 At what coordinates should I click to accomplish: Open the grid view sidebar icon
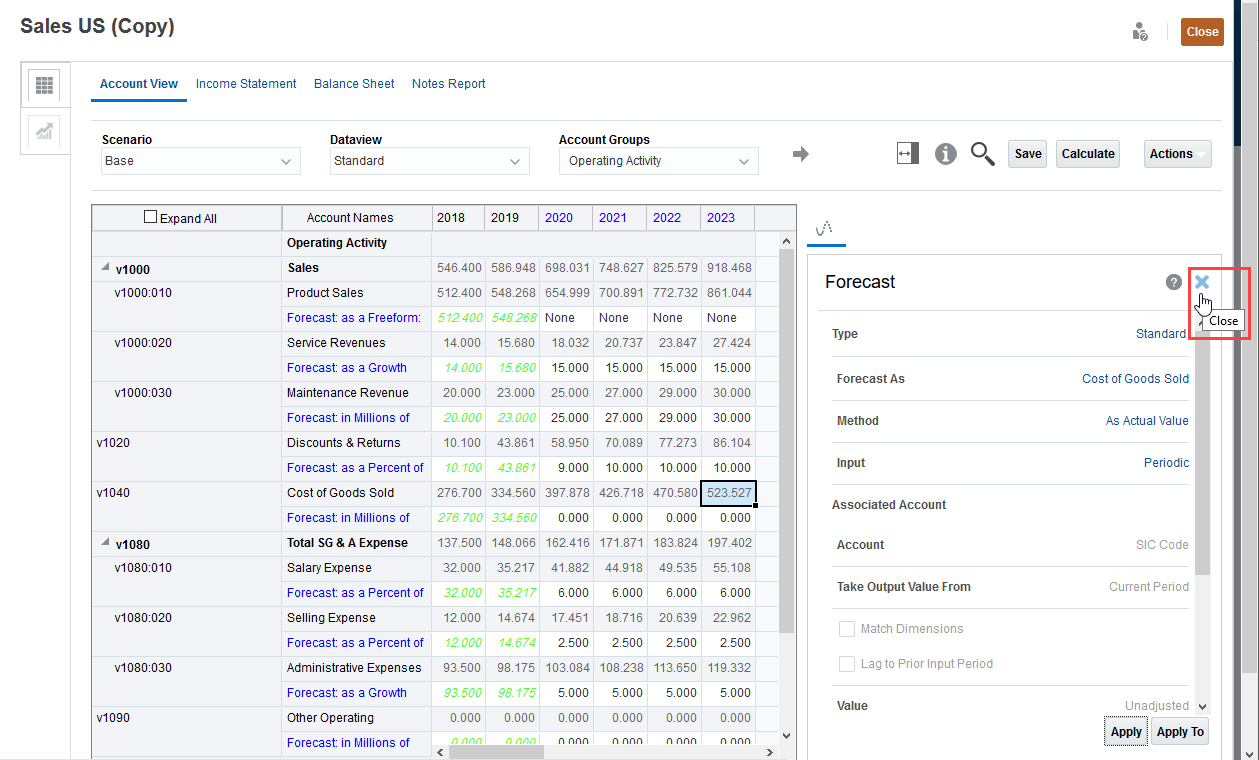(45, 86)
